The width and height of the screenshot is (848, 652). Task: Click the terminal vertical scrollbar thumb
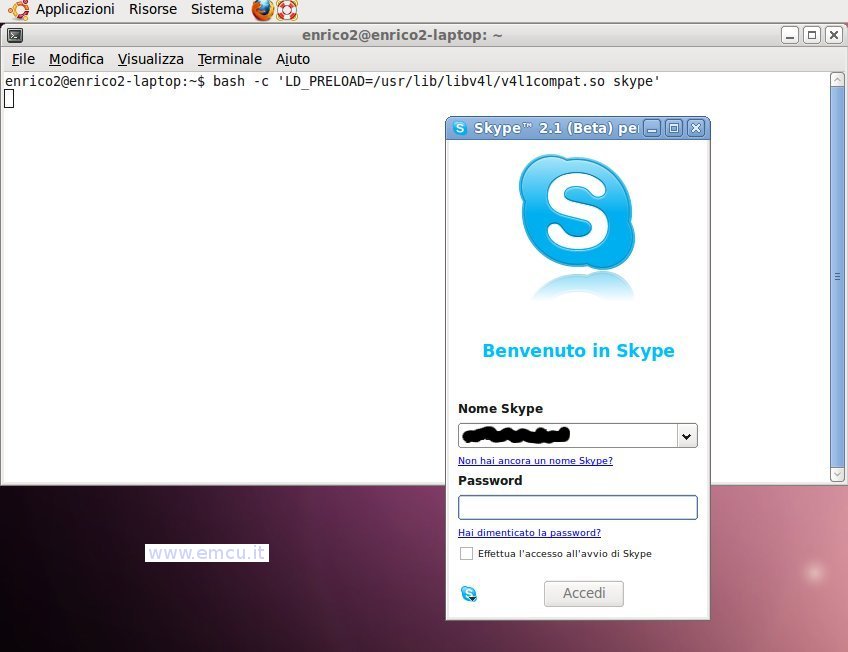pos(837,277)
